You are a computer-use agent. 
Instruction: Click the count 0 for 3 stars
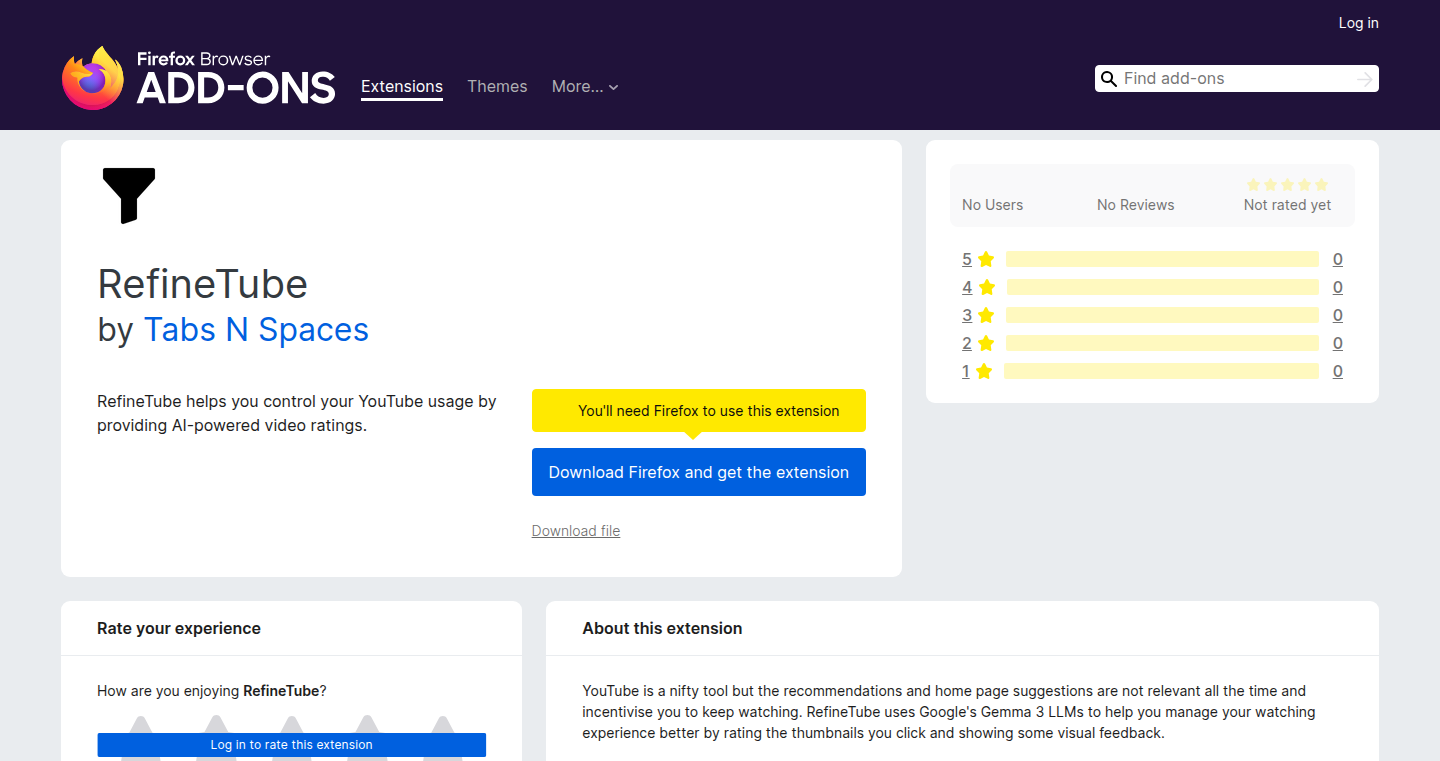pyautogui.click(x=1338, y=315)
